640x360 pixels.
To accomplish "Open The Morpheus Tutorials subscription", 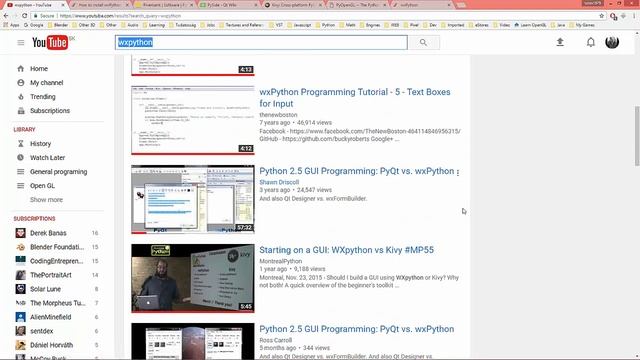I will tap(58, 303).
